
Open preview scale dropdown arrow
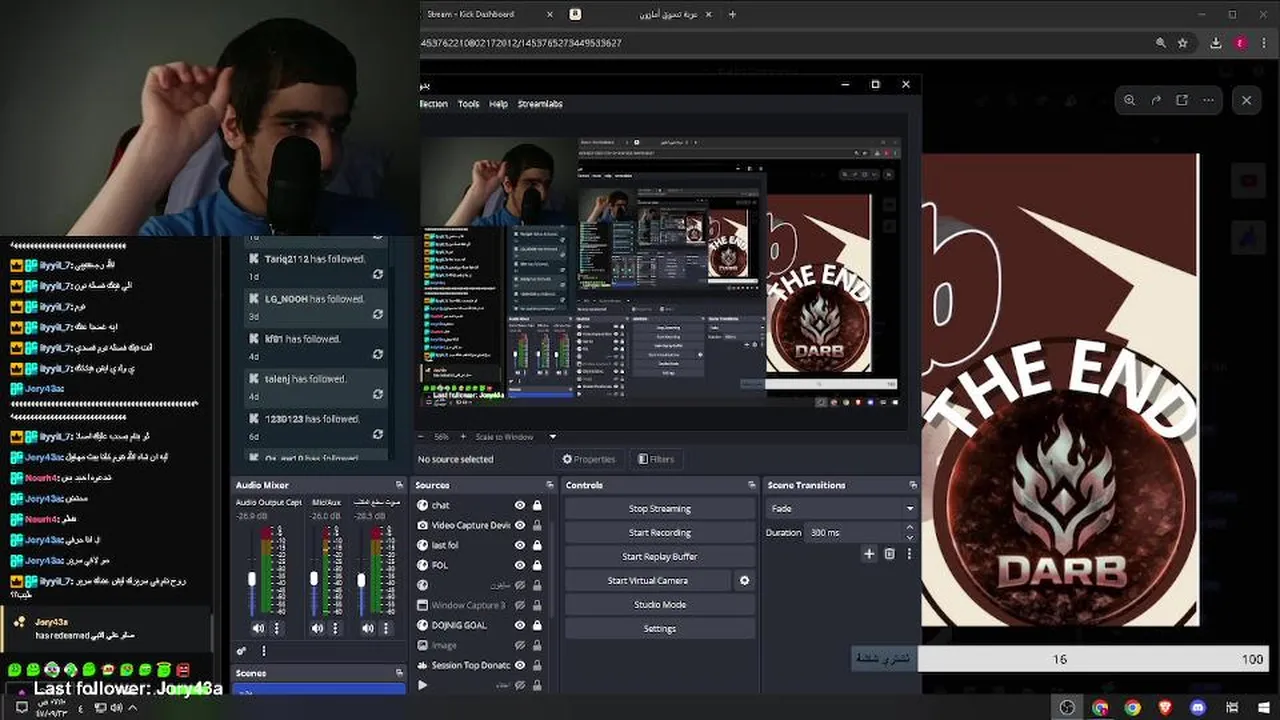coord(552,437)
